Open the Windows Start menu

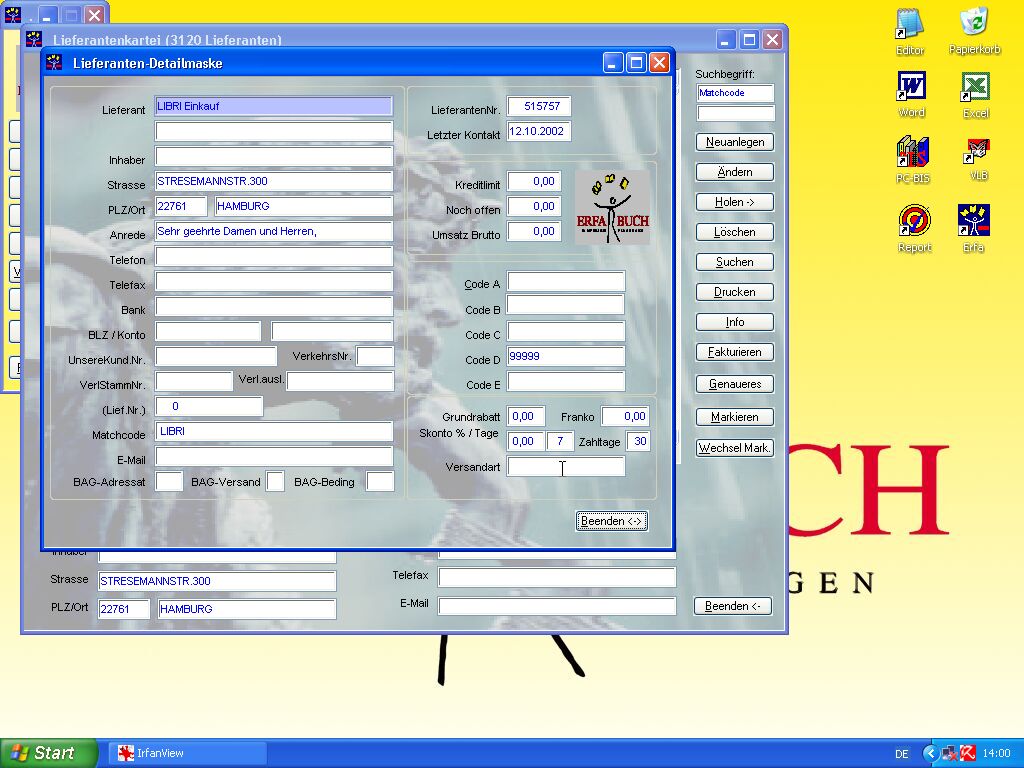tap(47, 753)
